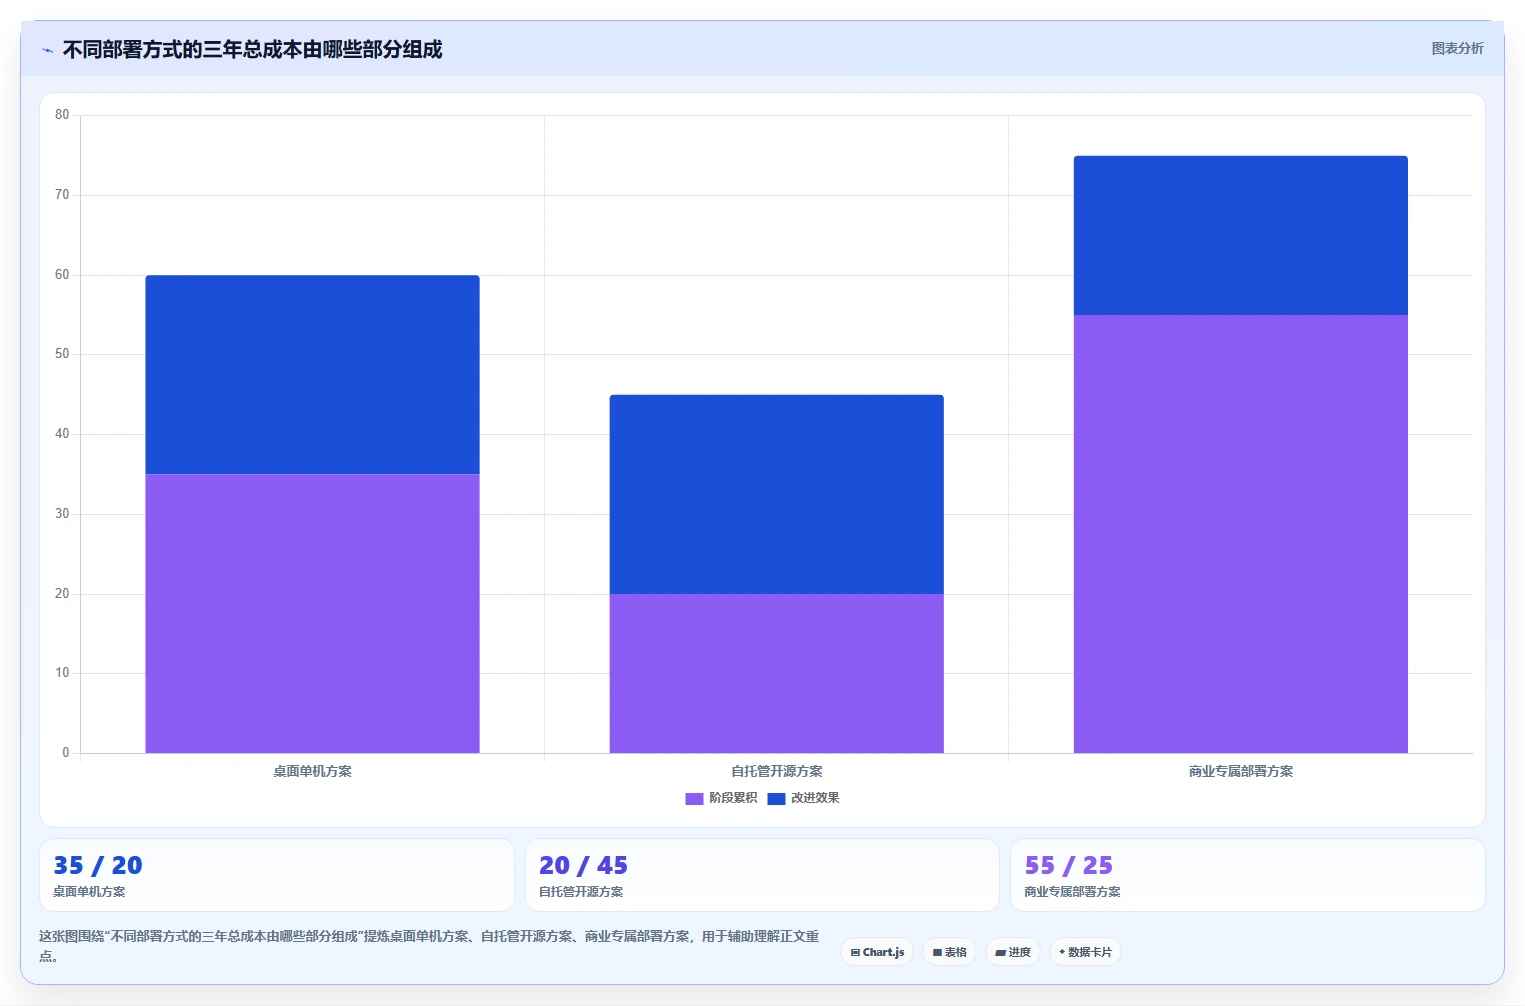Click the purple 阶段累积 legend swatch
The image size is (1525, 1006).
[694, 798]
